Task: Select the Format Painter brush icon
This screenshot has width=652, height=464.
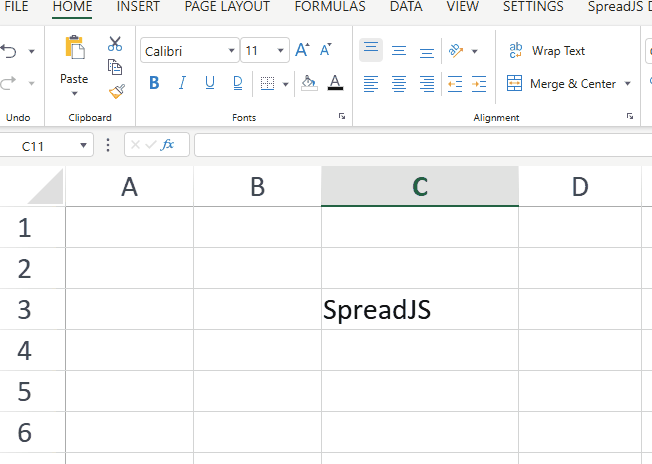Action: [116, 91]
